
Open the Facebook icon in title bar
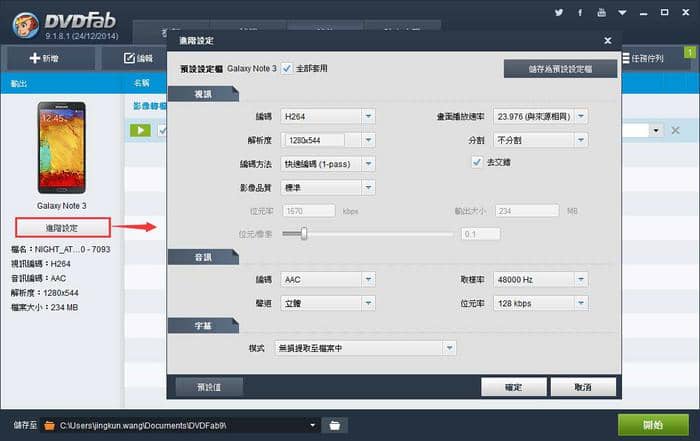[580, 12]
